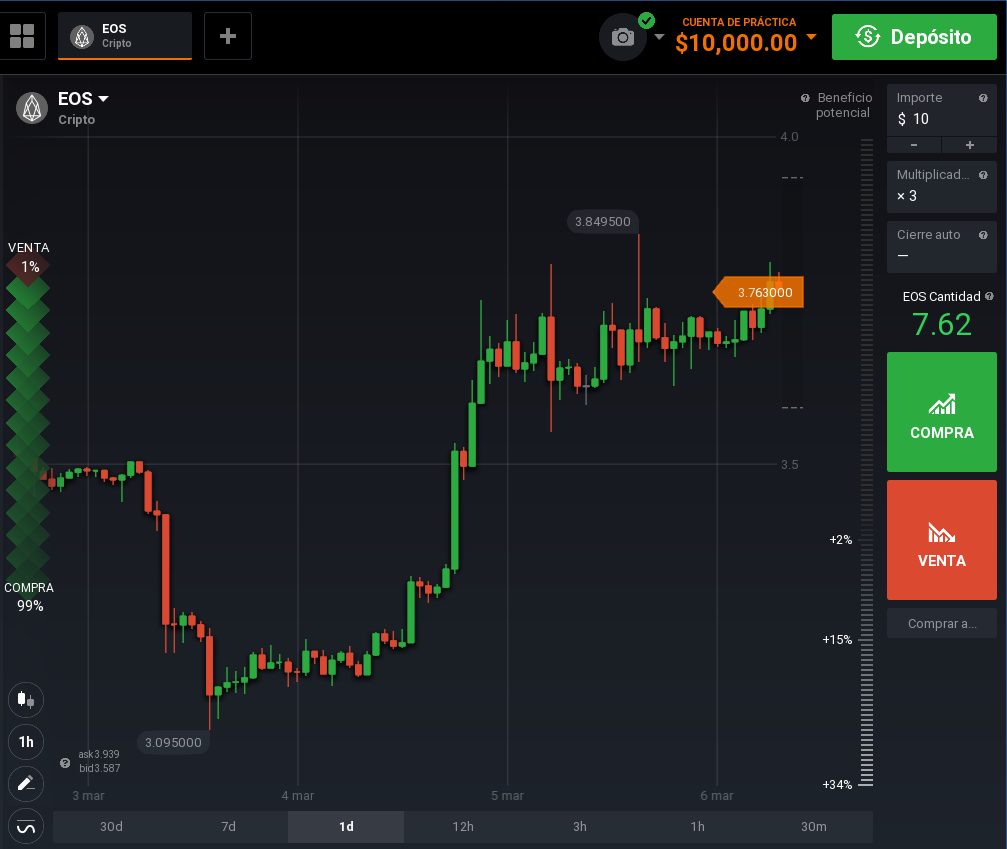
Task: Open the EOS Cantidad help icon
Action: pos(989,296)
